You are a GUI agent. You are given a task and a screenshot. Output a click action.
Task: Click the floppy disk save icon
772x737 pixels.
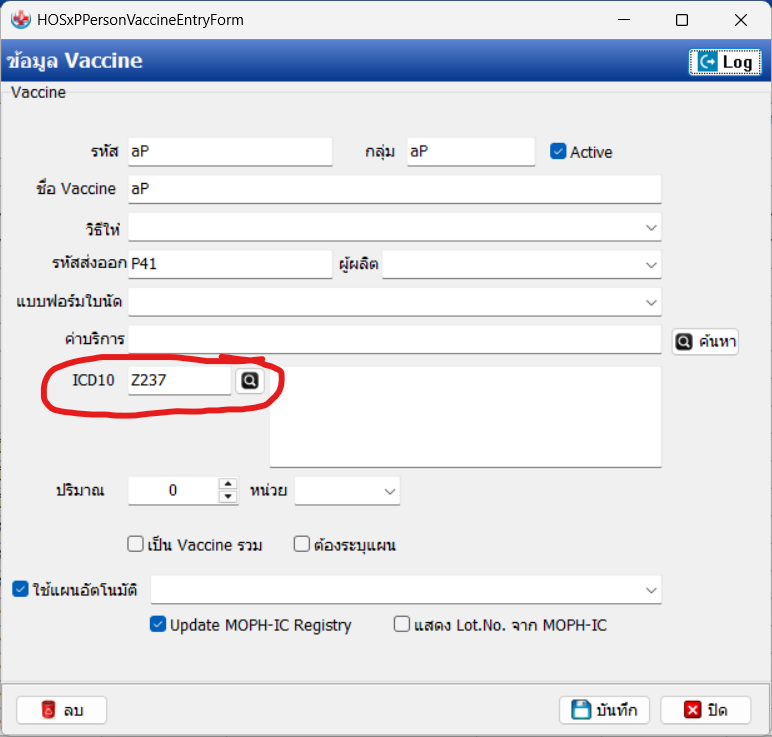point(580,710)
